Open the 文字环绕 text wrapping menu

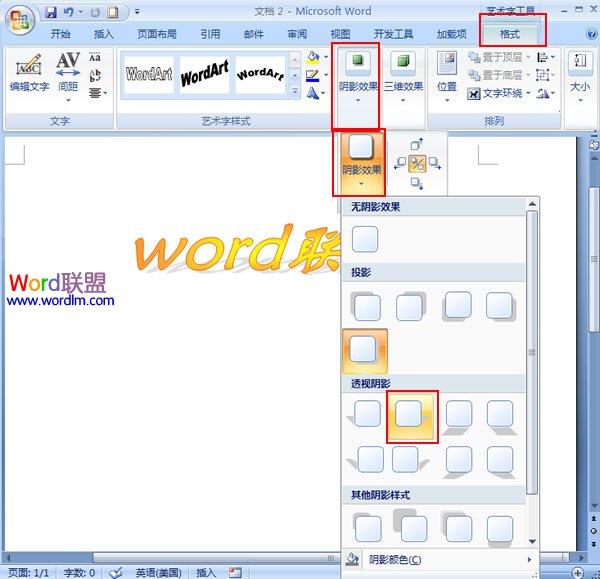[498, 93]
